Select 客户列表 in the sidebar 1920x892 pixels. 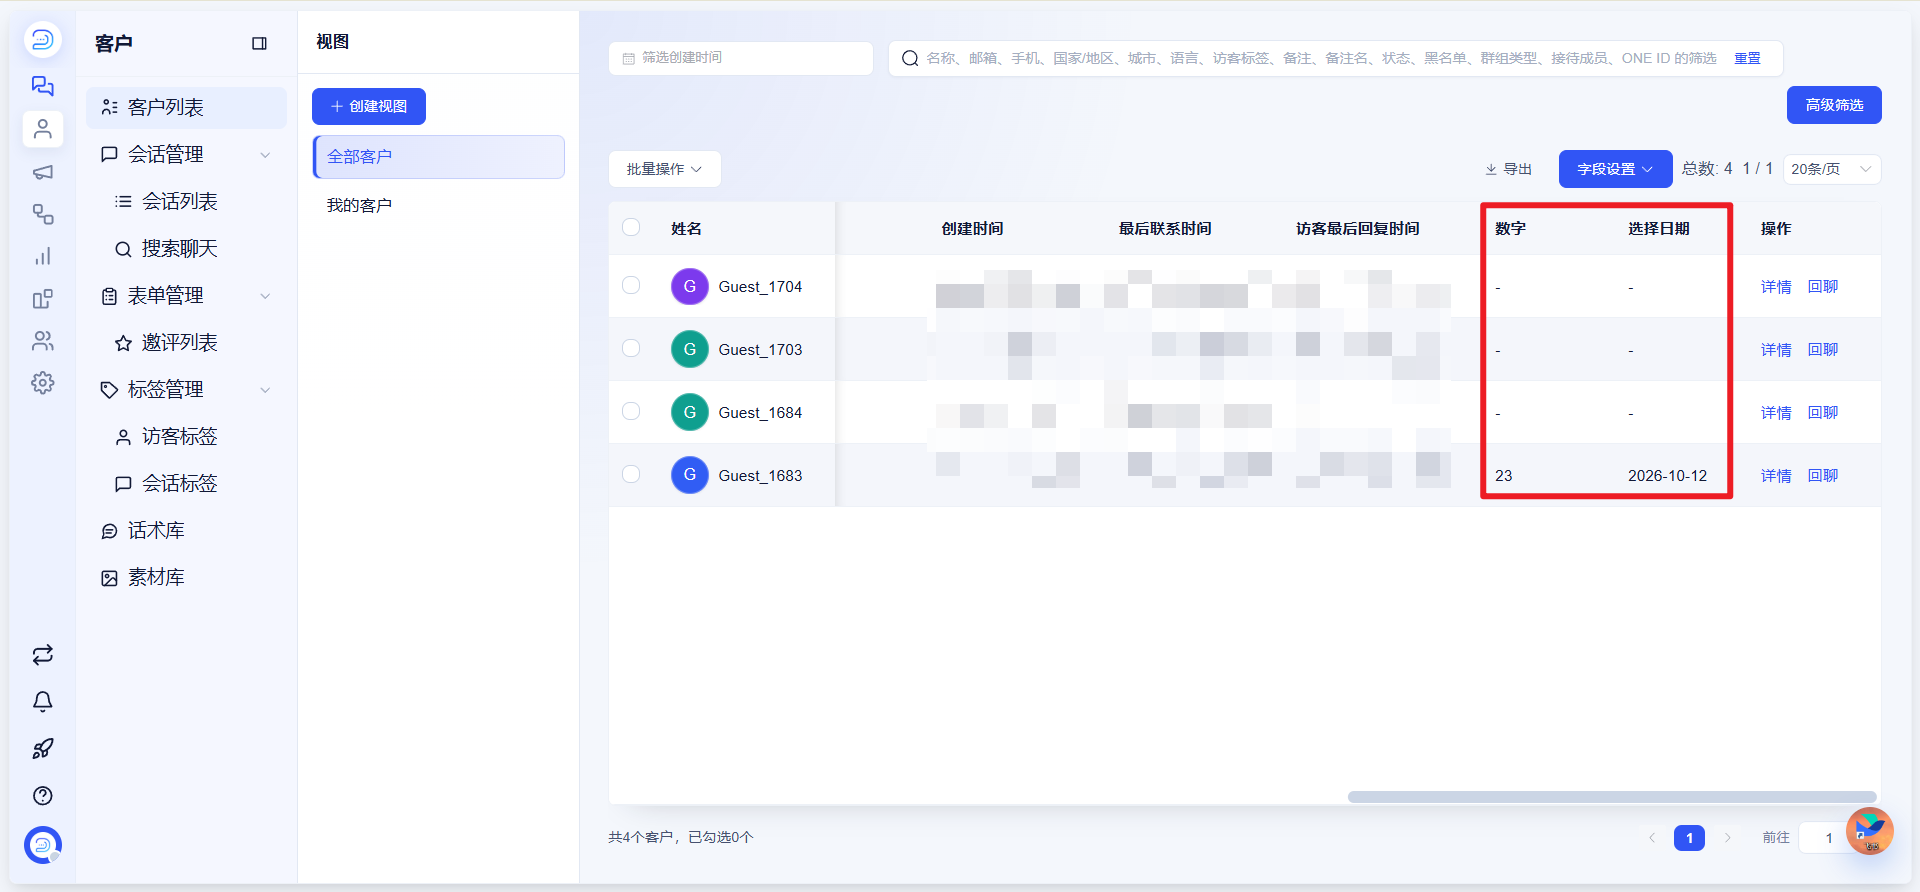[186, 108]
